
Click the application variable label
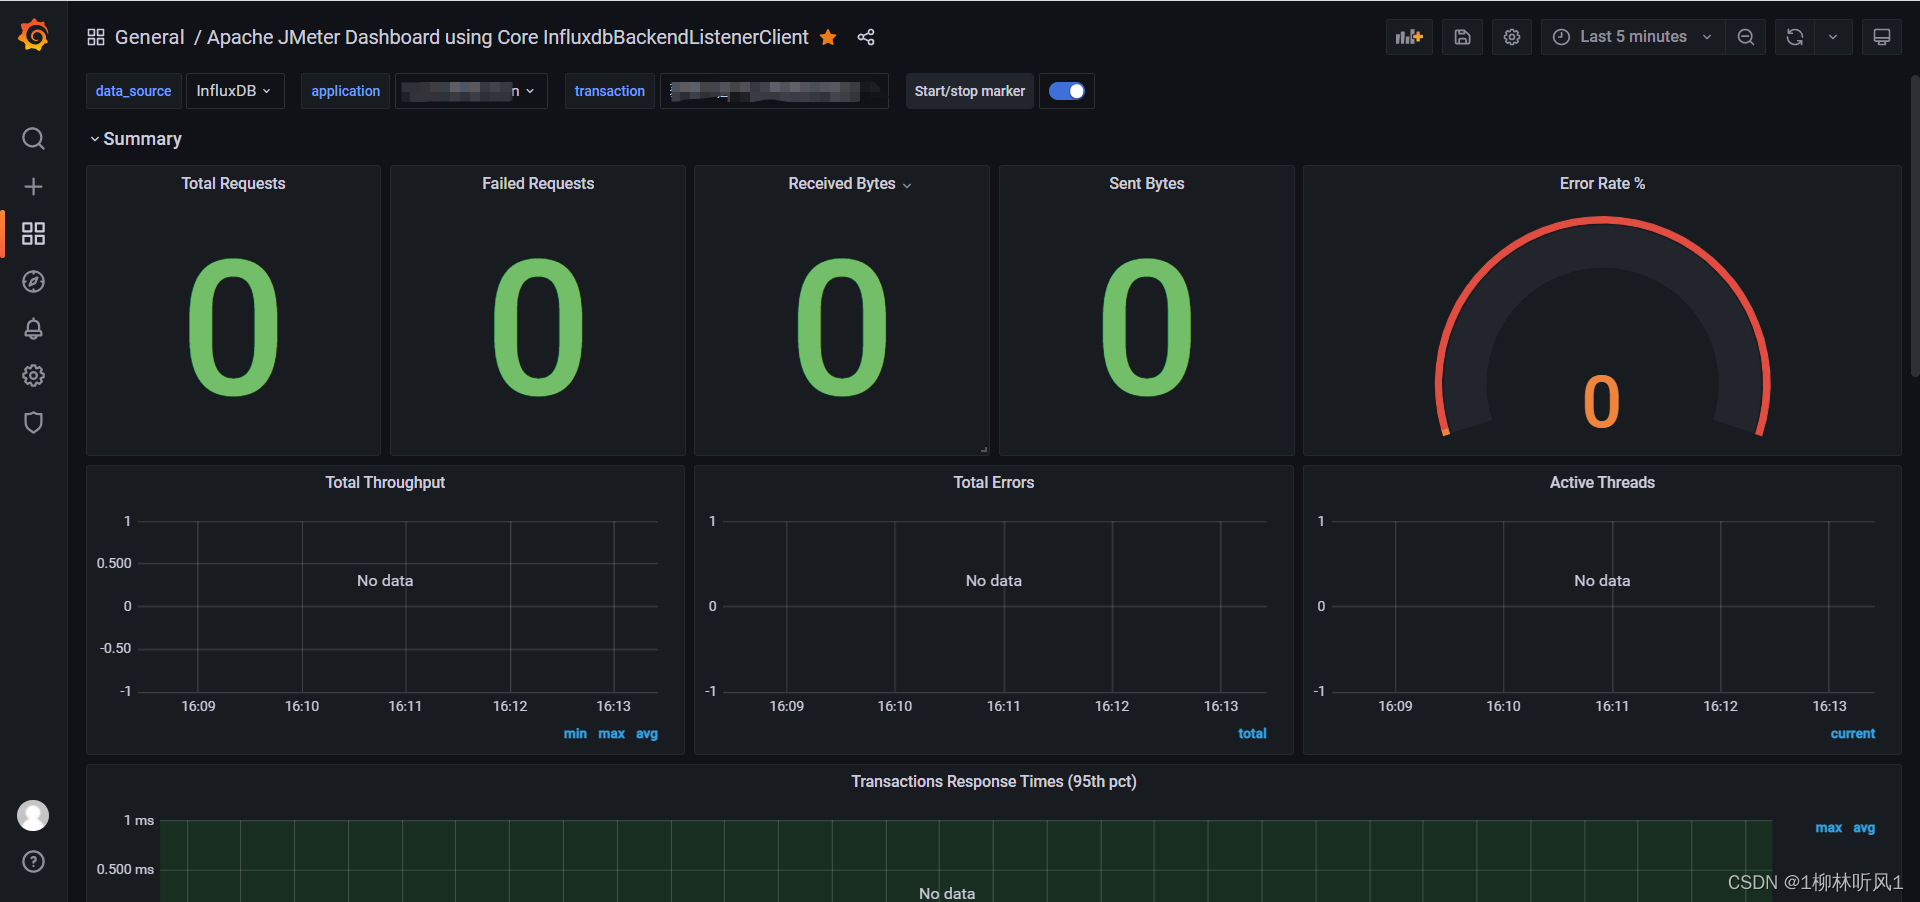[345, 91]
